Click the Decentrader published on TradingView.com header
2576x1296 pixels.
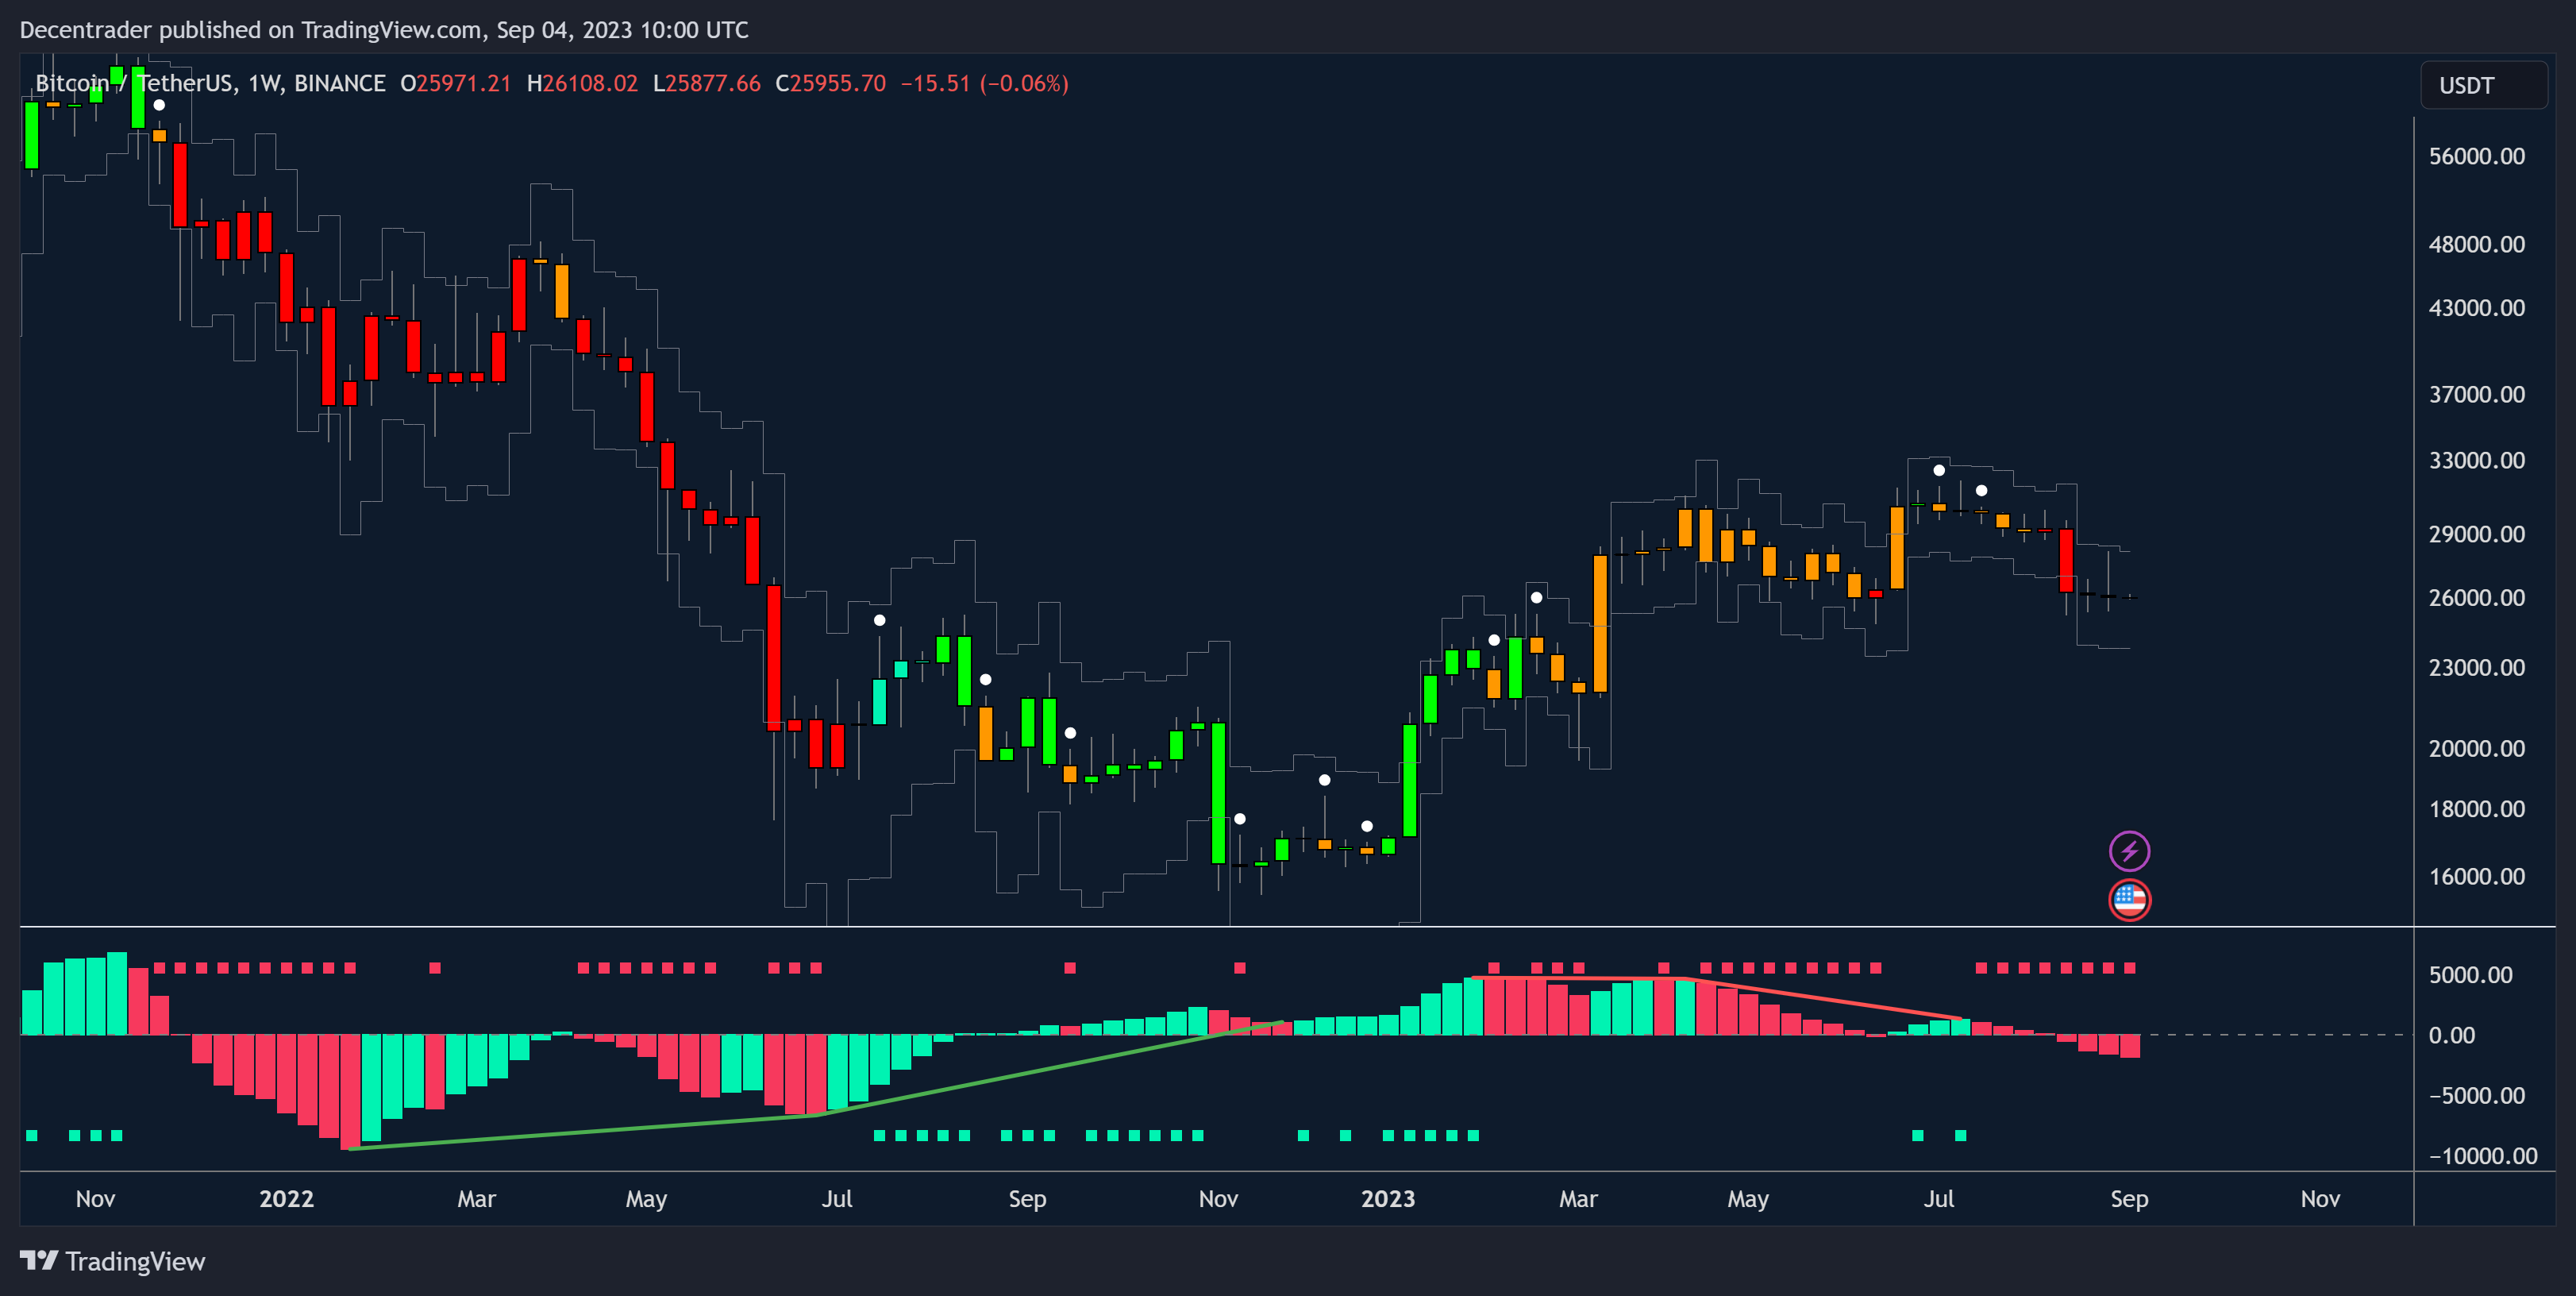point(384,30)
